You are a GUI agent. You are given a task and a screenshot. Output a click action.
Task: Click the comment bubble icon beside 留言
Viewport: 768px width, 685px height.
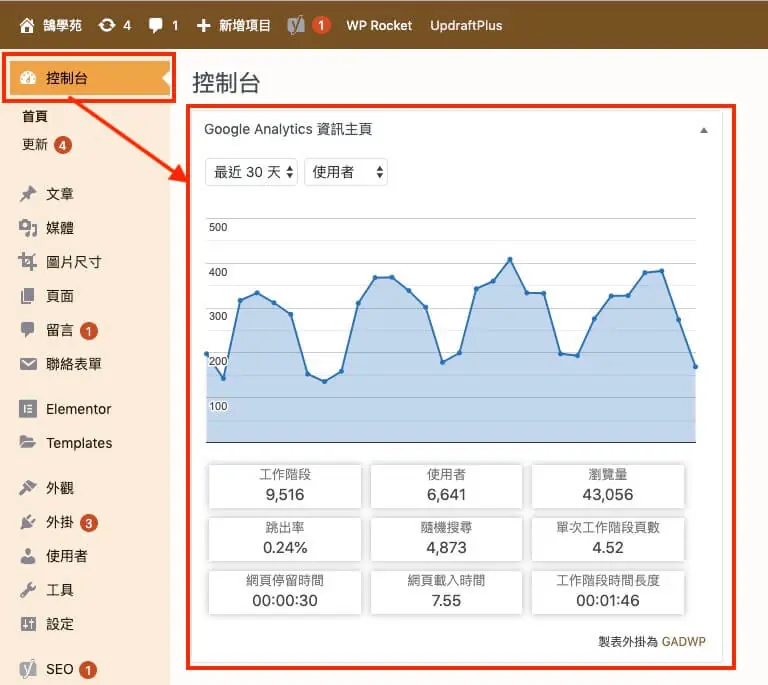pos(28,330)
